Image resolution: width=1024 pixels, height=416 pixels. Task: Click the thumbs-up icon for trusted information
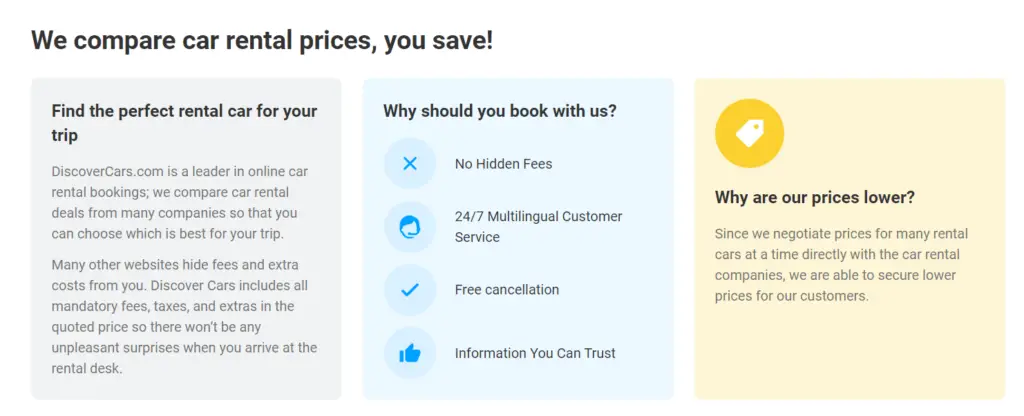(409, 353)
